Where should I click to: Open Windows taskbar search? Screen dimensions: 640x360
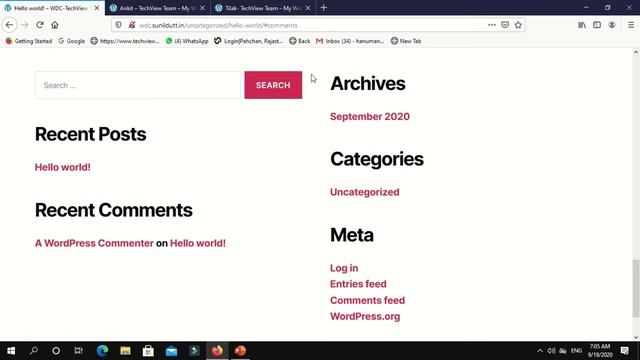click(34, 351)
